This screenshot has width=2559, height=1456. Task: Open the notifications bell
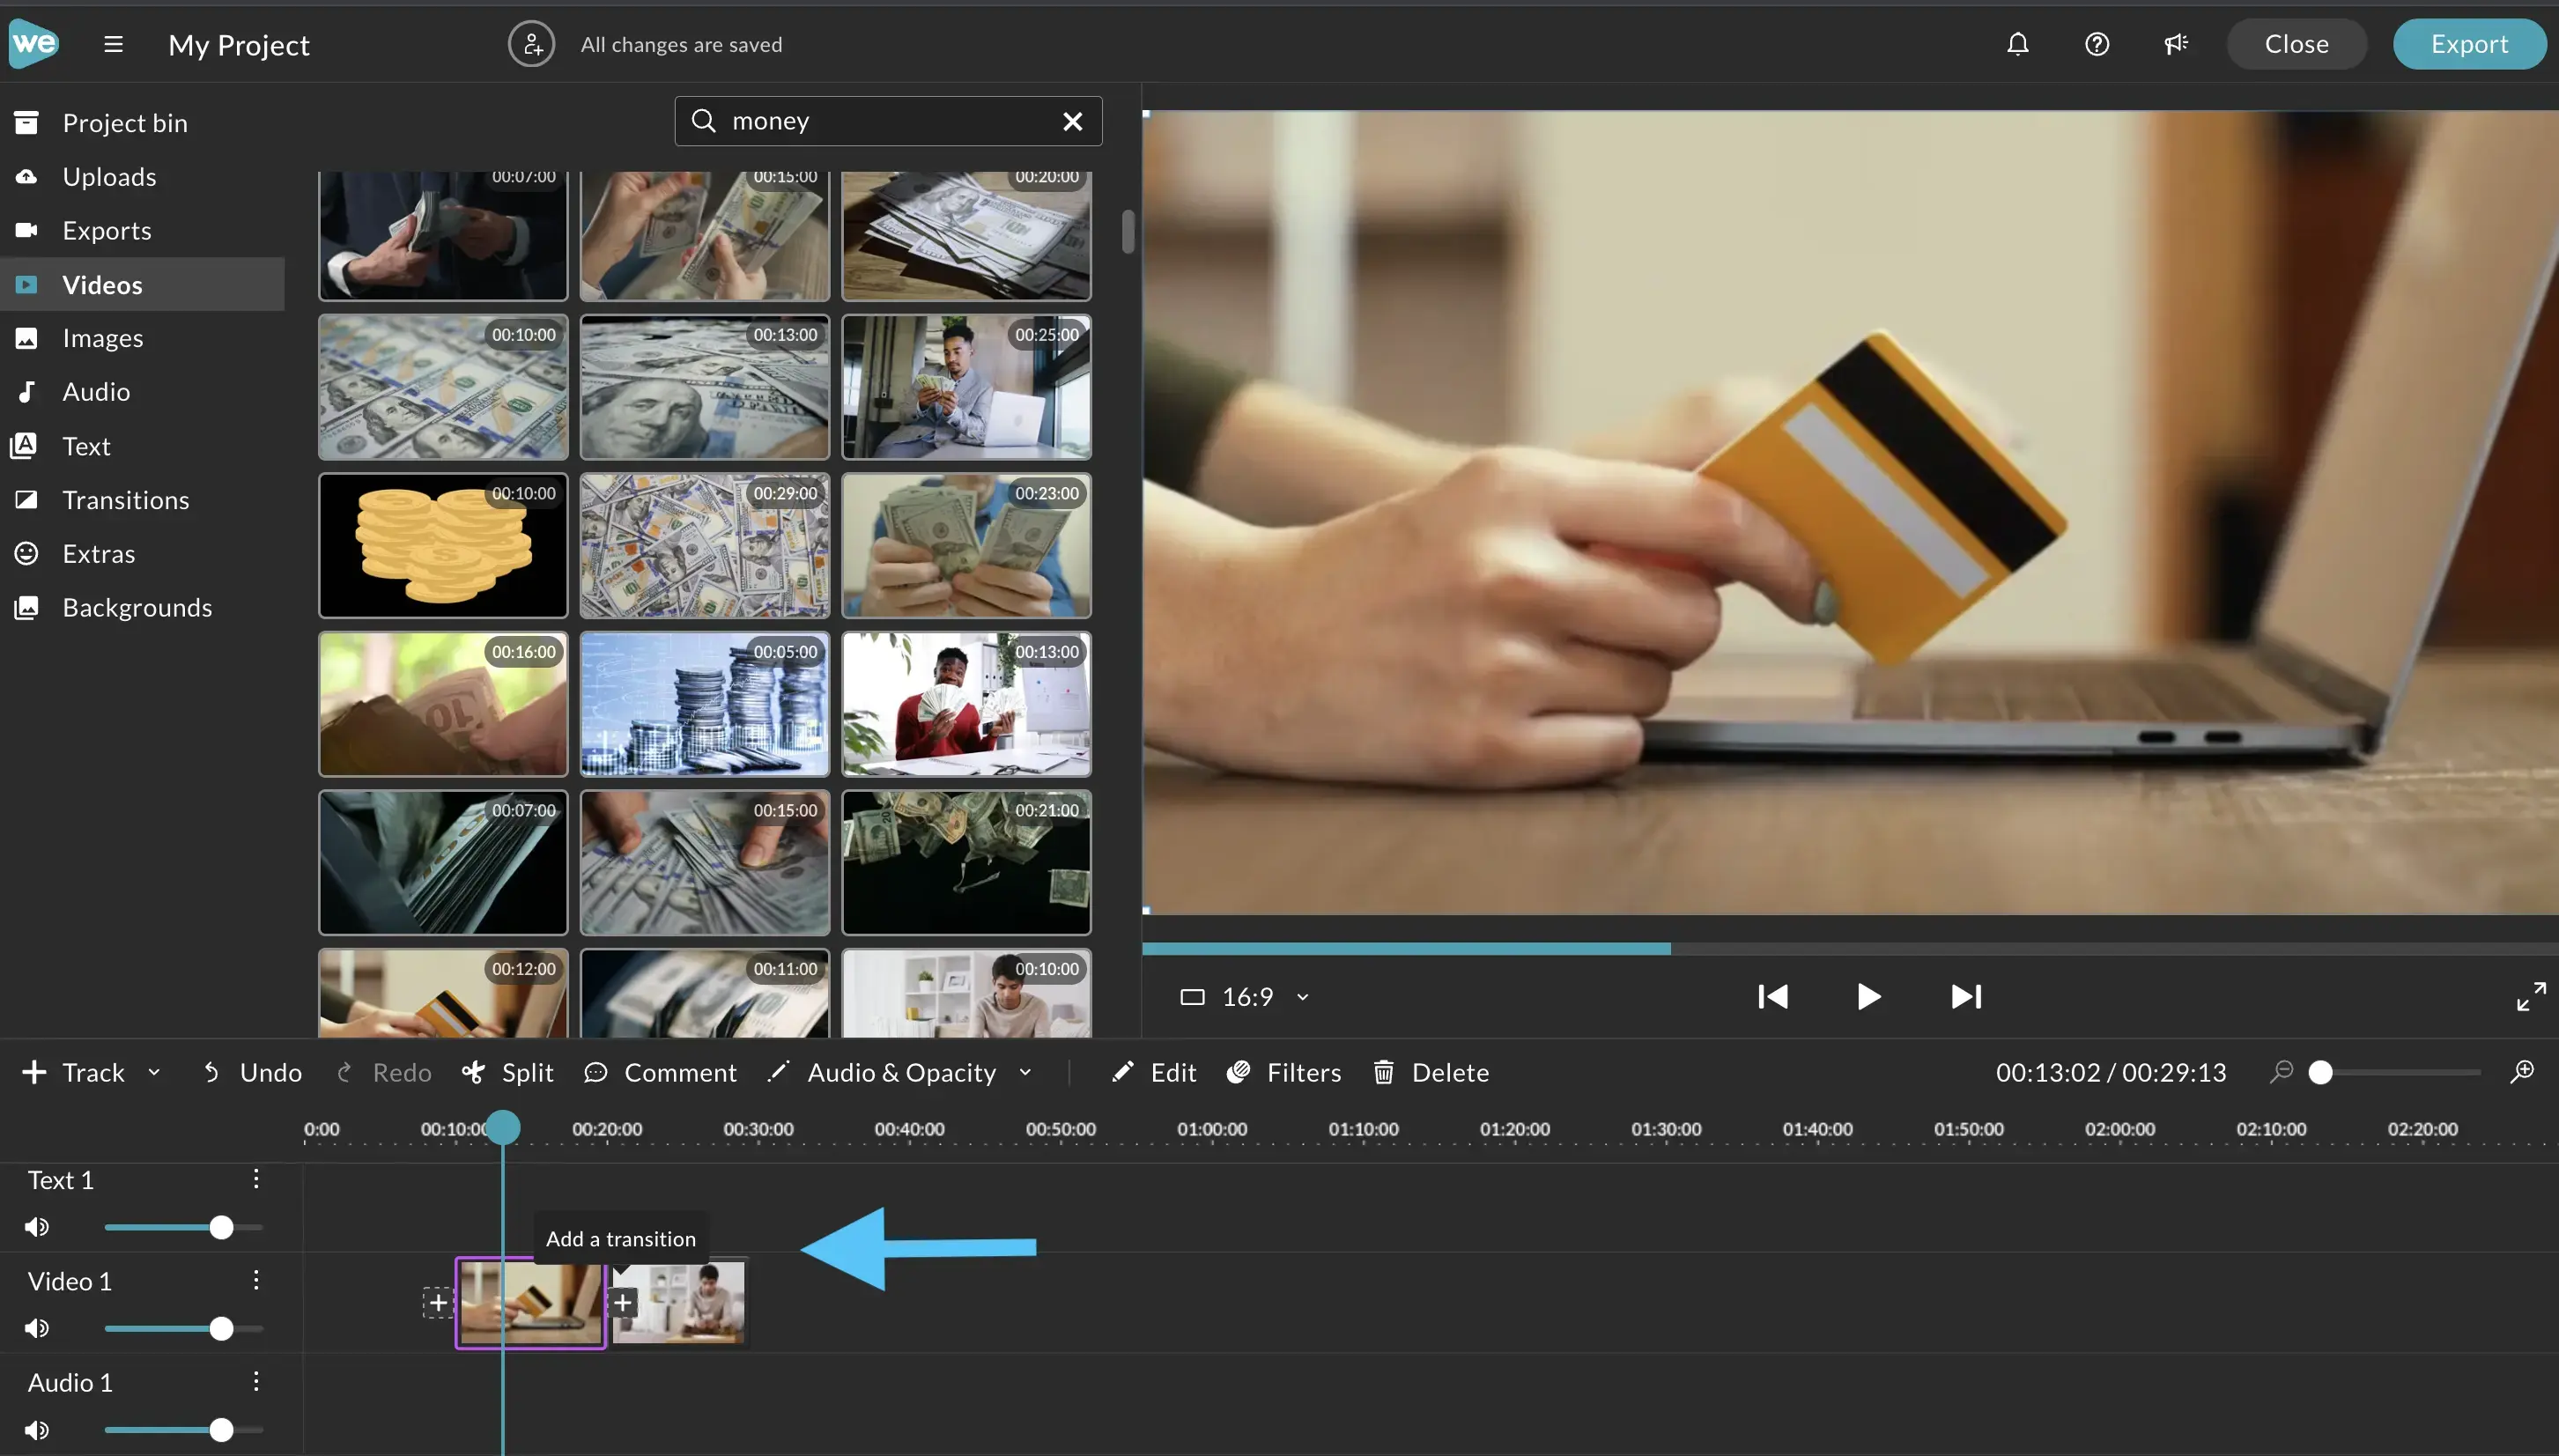[x=2017, y=44]
